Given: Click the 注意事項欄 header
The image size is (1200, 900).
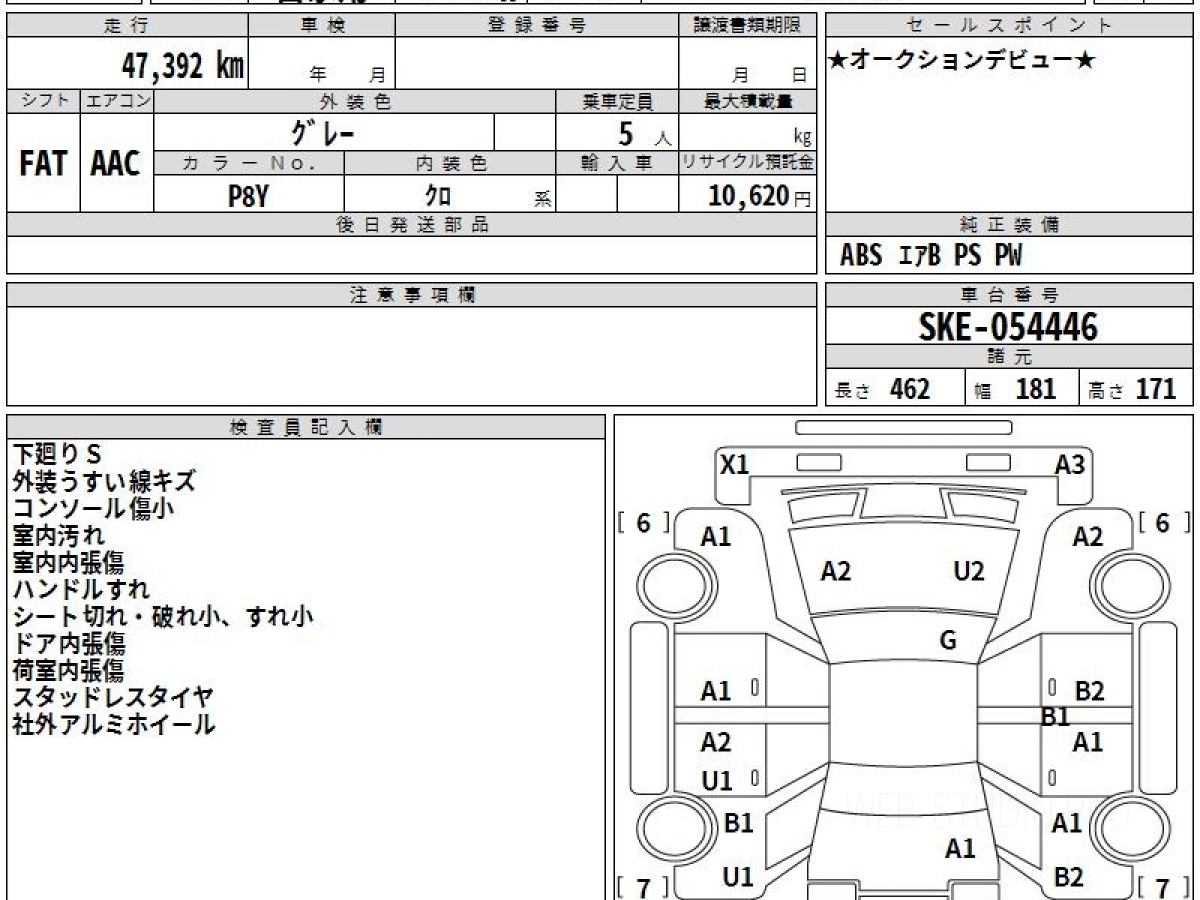Looking at the screenshot, I should coord(412,295).
